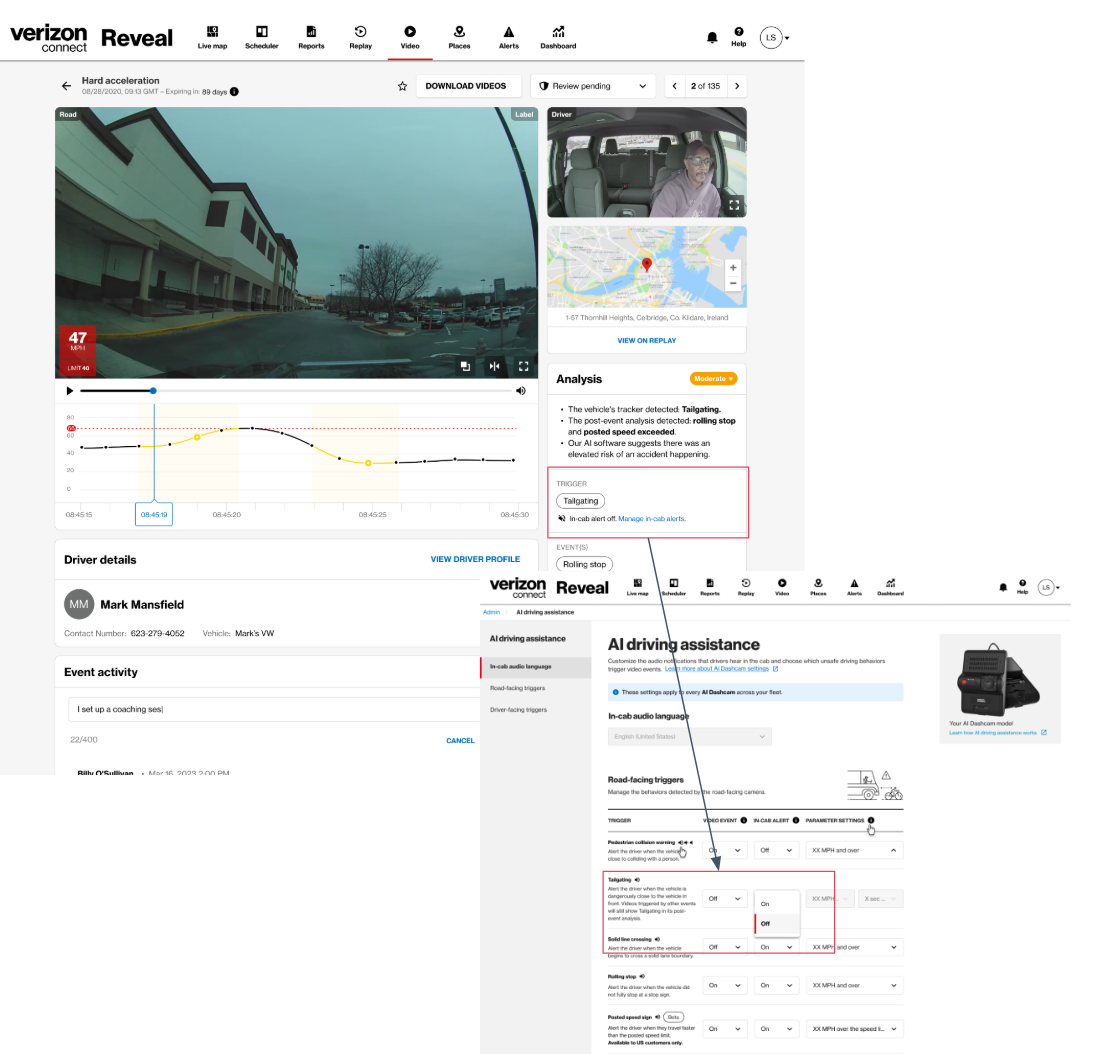
Task: Open Help in the video review window
Action: click(x=738, y=37)
